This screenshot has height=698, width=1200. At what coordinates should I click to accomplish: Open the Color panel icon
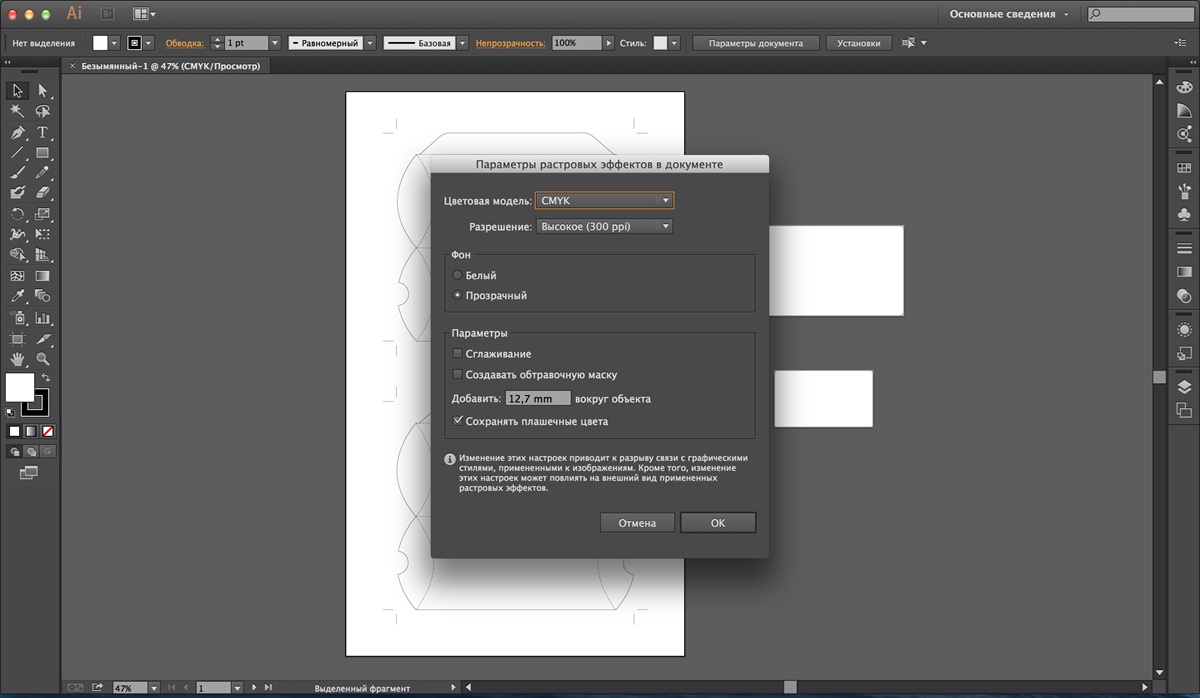[1184, 88]
